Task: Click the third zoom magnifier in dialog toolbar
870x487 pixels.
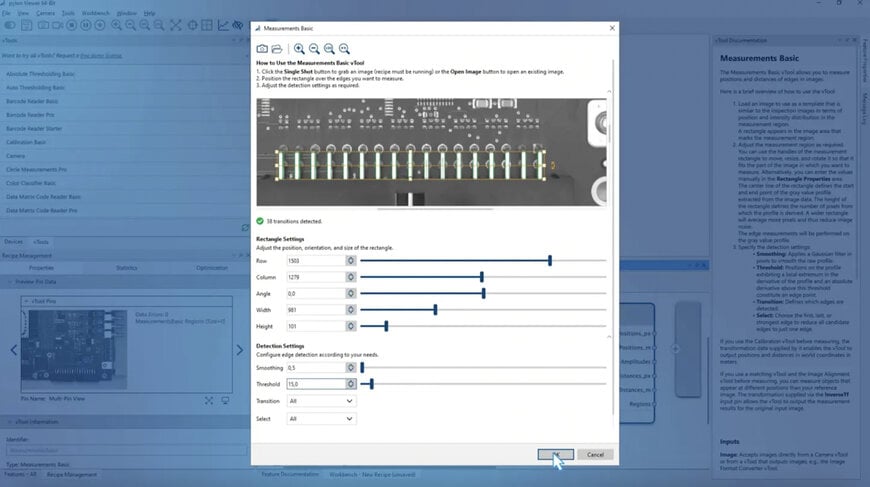Action: coord(329,48)
